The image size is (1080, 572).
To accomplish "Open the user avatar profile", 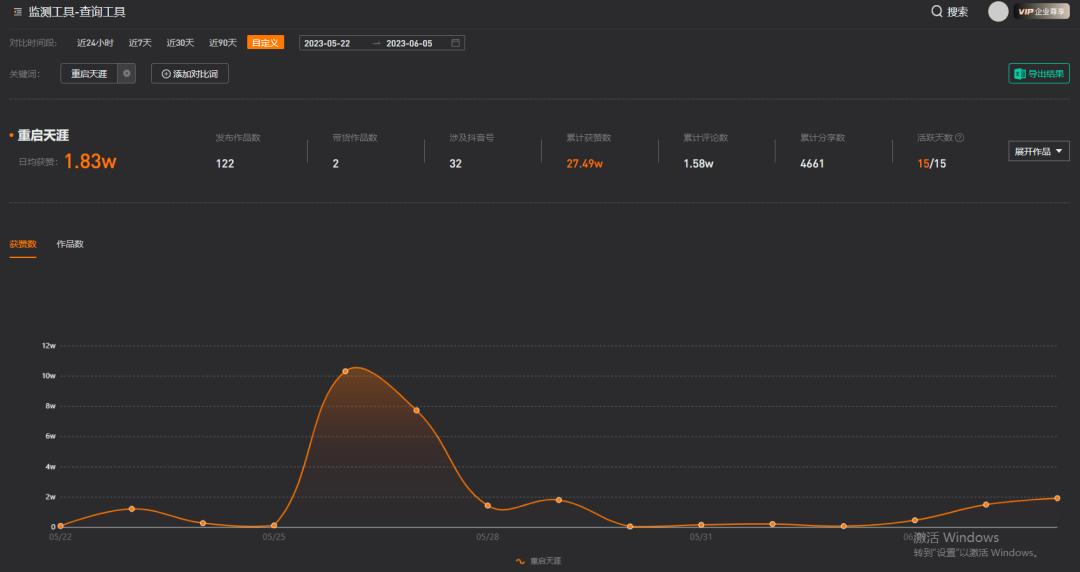I will (998, 12).
